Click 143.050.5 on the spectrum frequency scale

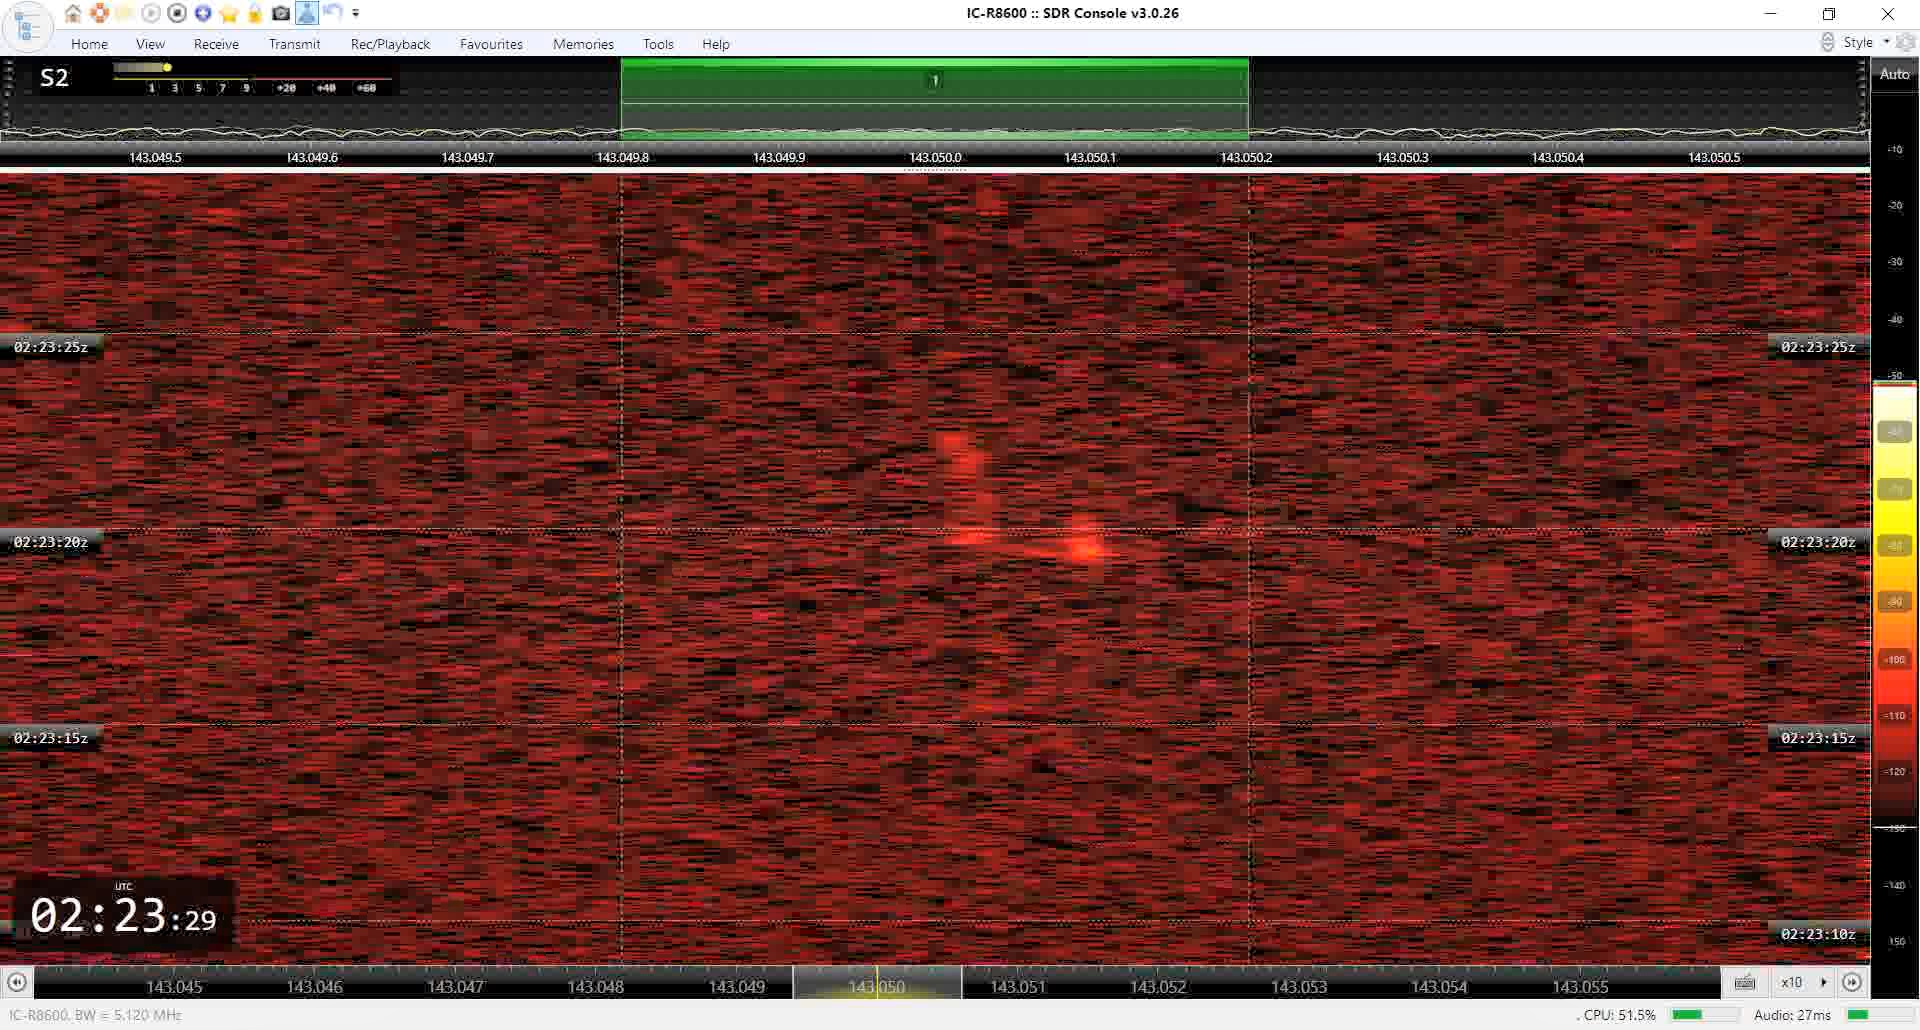tap(1714, 158)
